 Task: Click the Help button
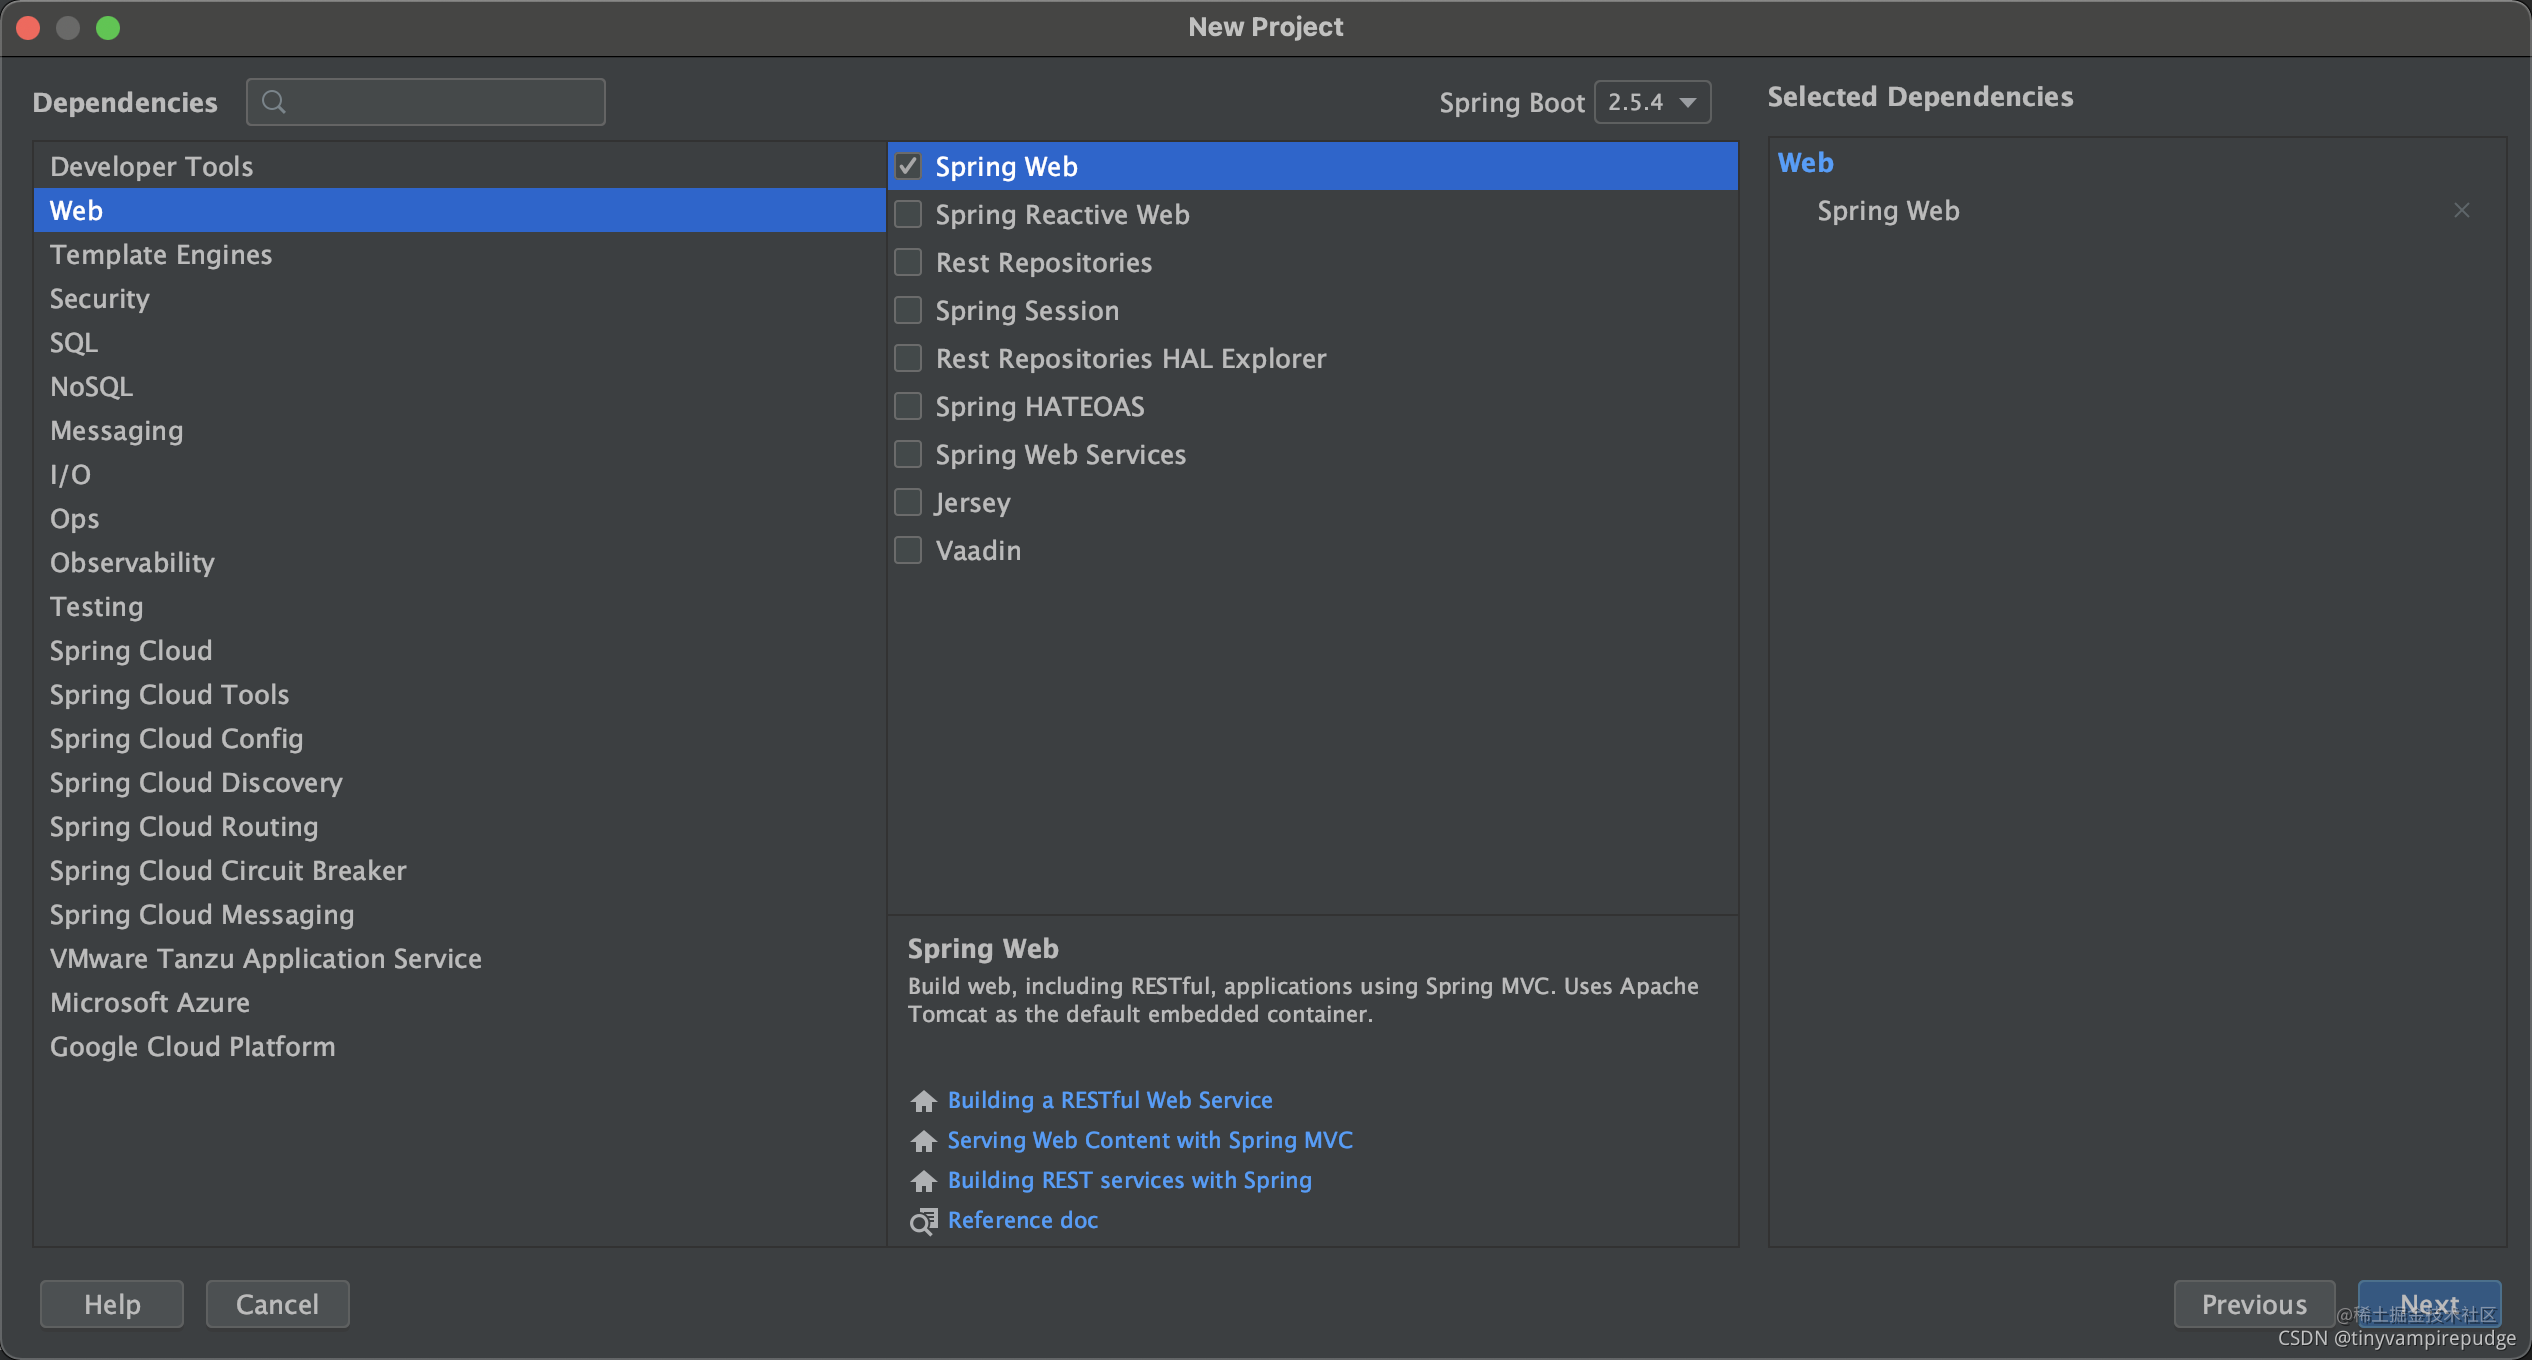(112, 1305)
